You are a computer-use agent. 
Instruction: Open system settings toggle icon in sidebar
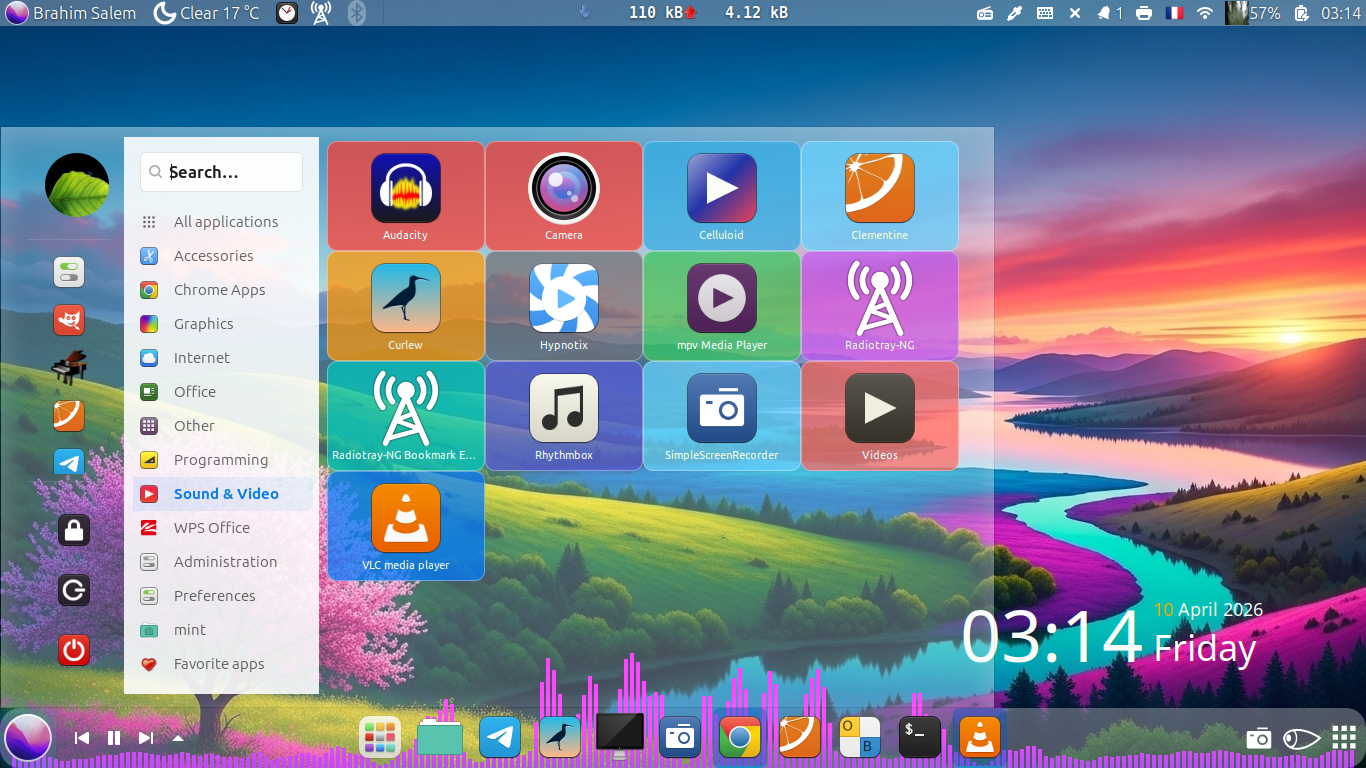coord(69,272)
